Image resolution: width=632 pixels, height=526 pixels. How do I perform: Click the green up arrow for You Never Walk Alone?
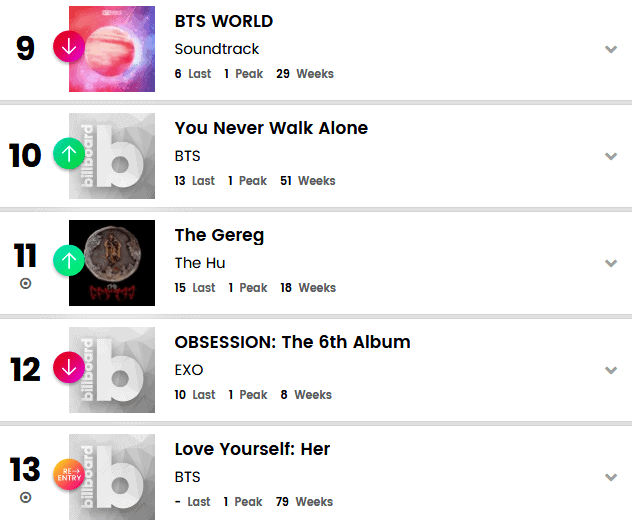tap(68, 154)
